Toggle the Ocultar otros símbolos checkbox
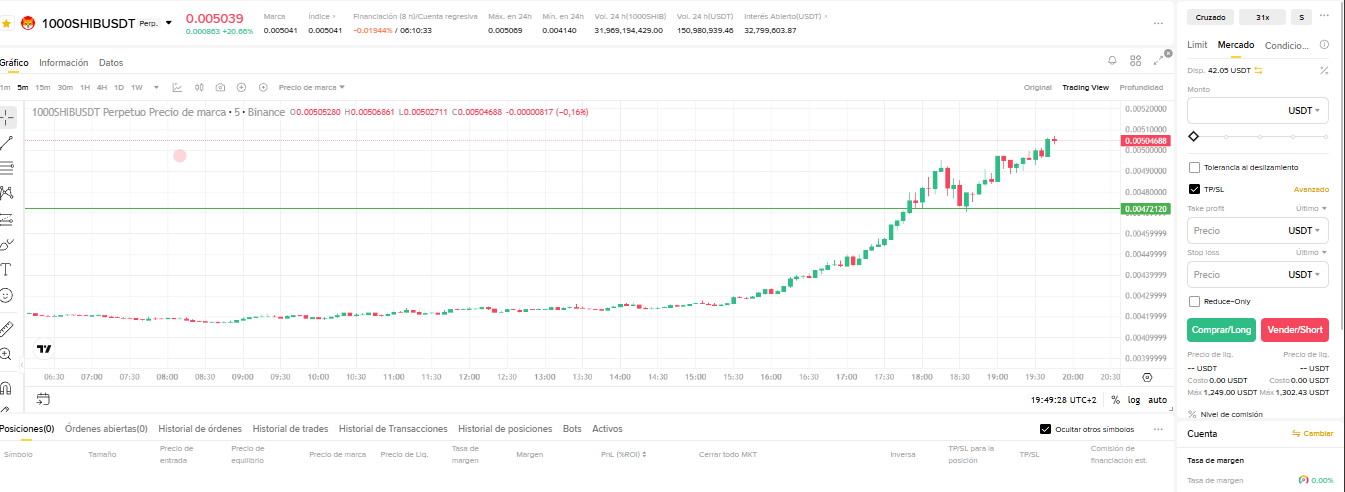The image size is (1345, 492). (1046, 429)
